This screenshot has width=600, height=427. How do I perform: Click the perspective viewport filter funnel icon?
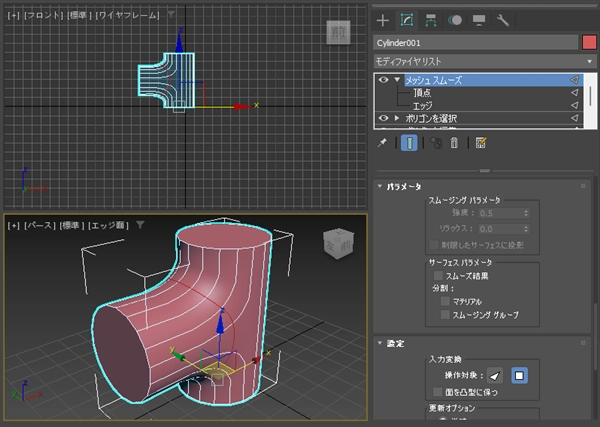pyautogui.click(x=140, y=225)
